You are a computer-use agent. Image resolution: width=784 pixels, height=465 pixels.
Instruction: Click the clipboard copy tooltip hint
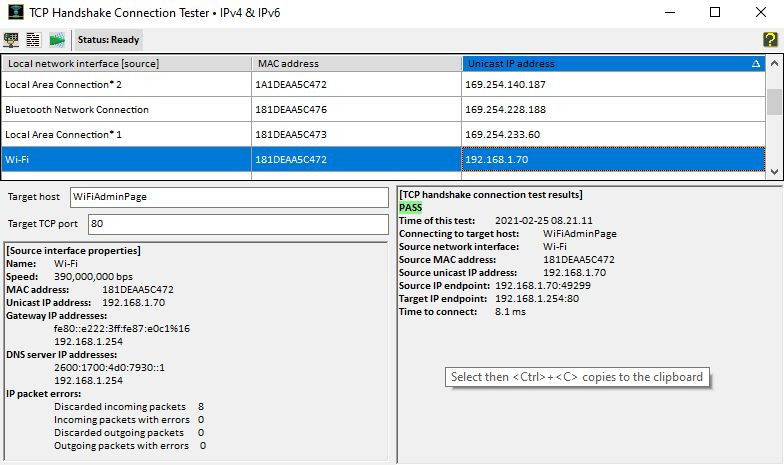click(577, 377)
